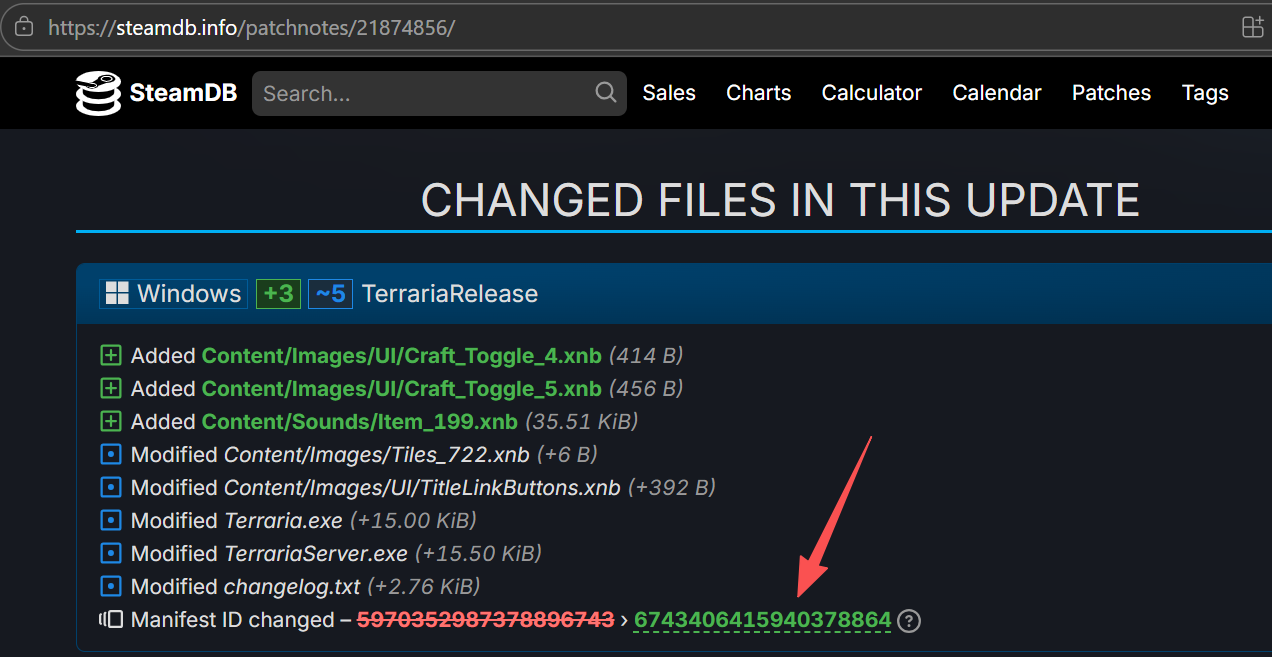The image size is (1272, 657).
Task: Click the help question mark next to manifest ID
Action: [x=908, y=621]
